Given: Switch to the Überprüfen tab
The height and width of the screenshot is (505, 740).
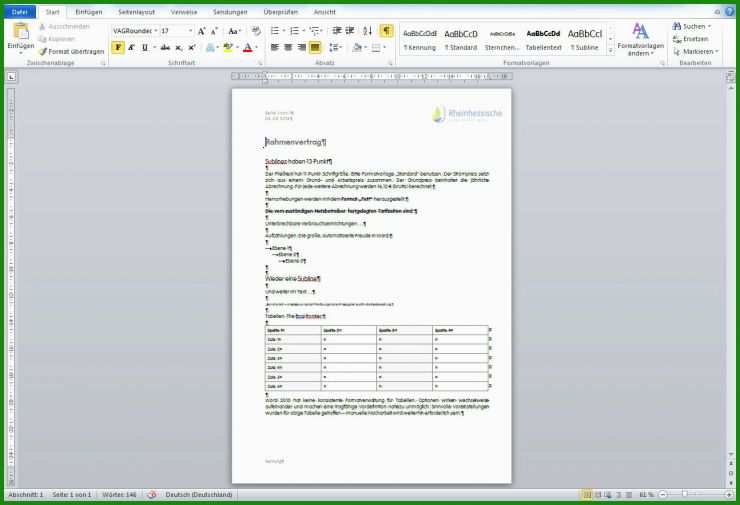Looking at the screenshot, I should pos(281,12).
